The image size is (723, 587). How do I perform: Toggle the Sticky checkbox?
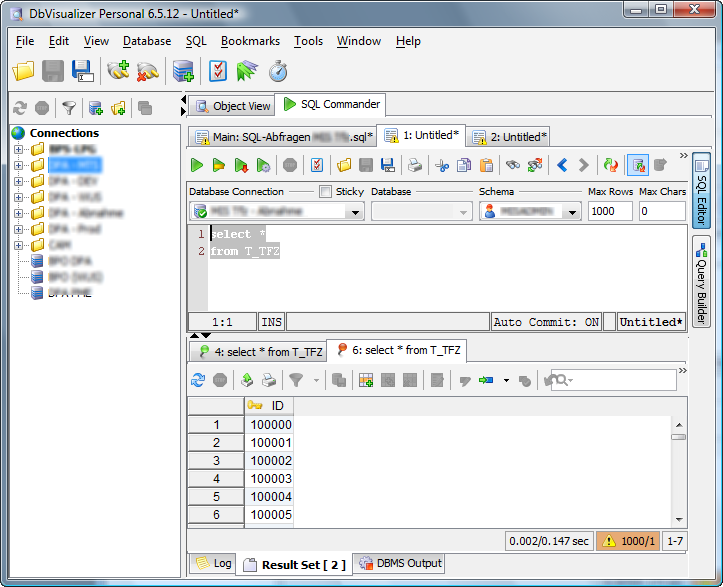pyautogui.click(x=326, y=191)
